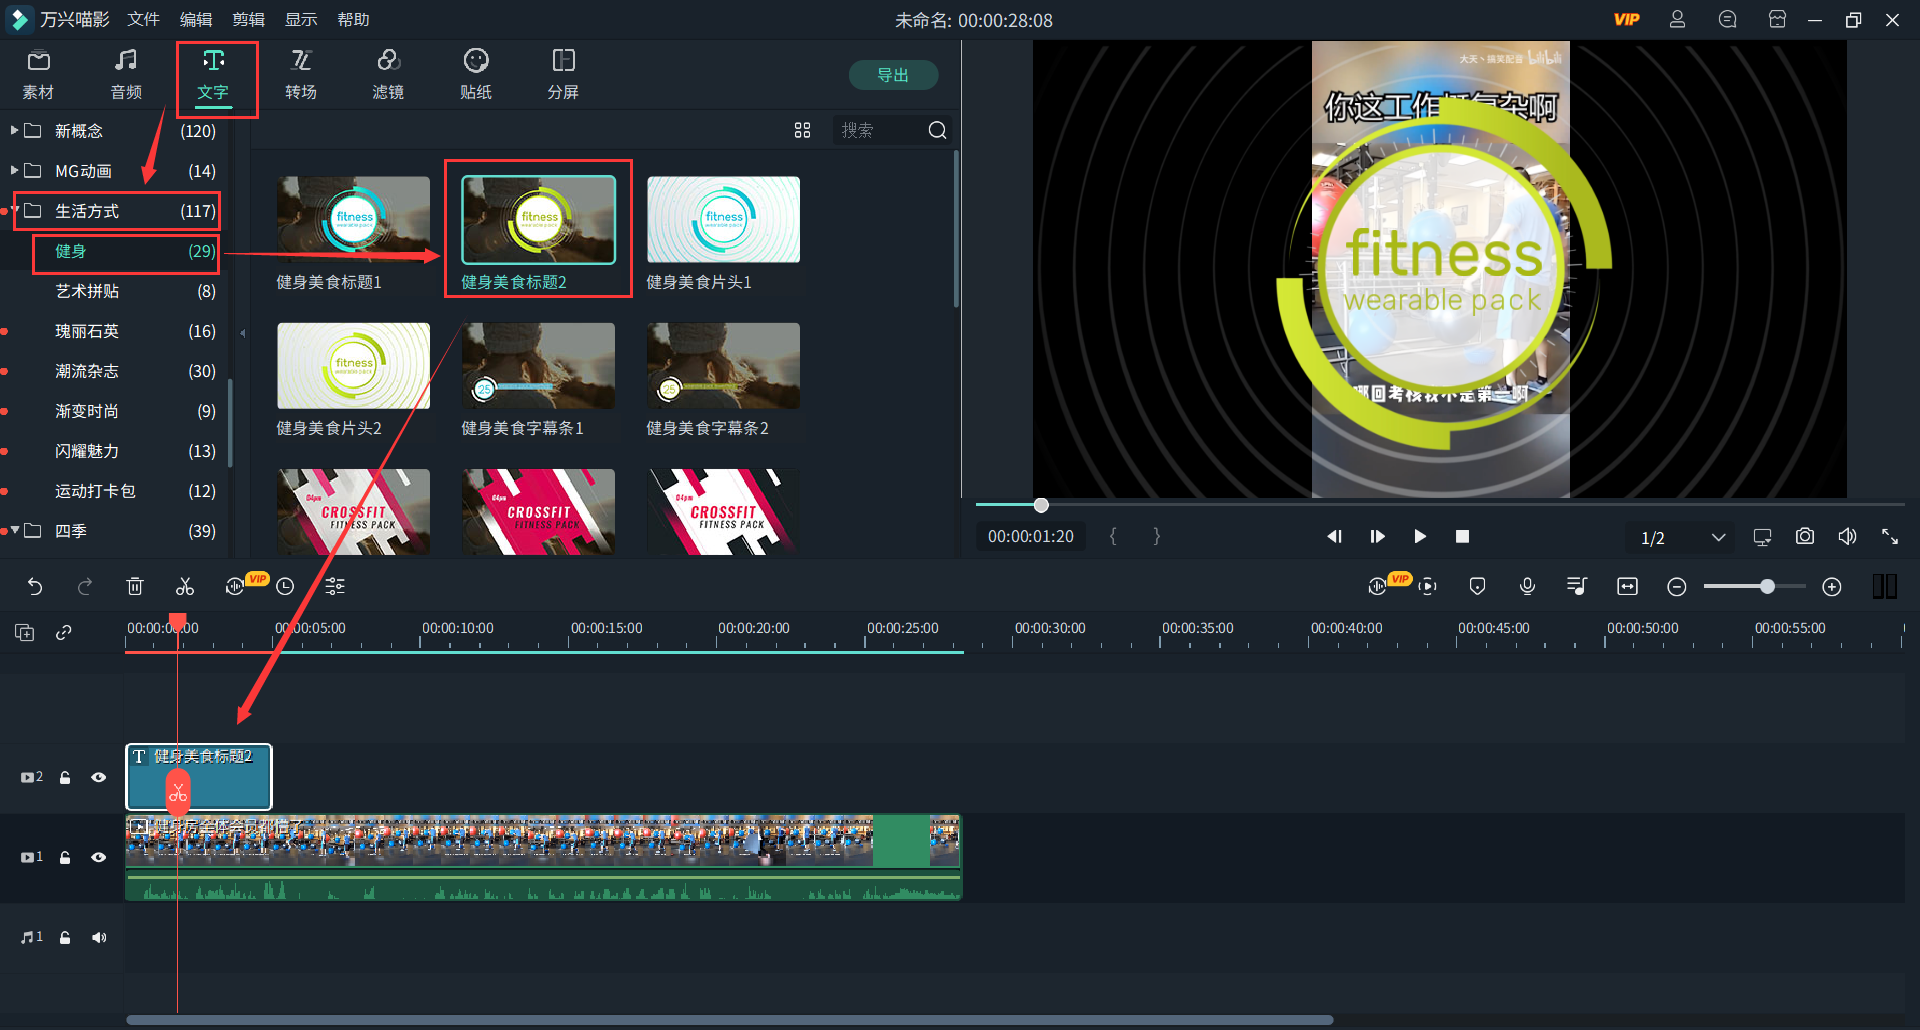Select the 健身美食片头1 thumbnail

(x=723, y=220)
